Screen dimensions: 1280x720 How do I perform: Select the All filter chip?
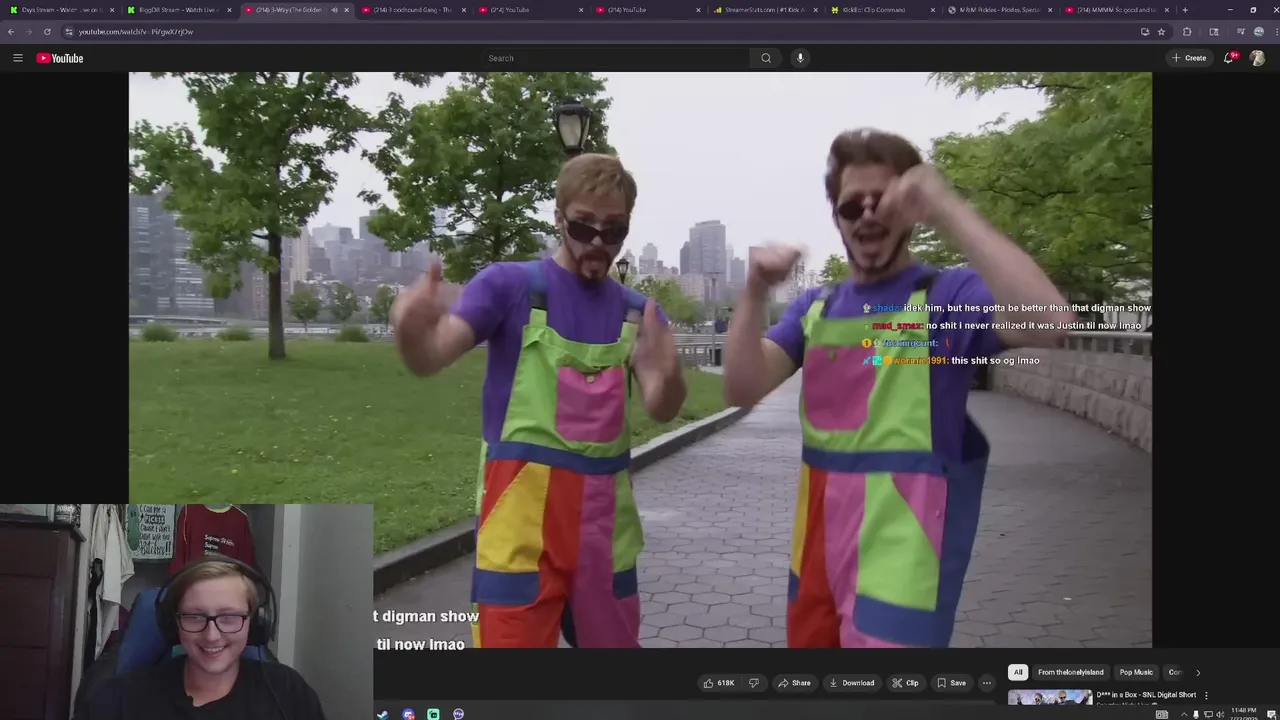click(x=1018, y=672)
